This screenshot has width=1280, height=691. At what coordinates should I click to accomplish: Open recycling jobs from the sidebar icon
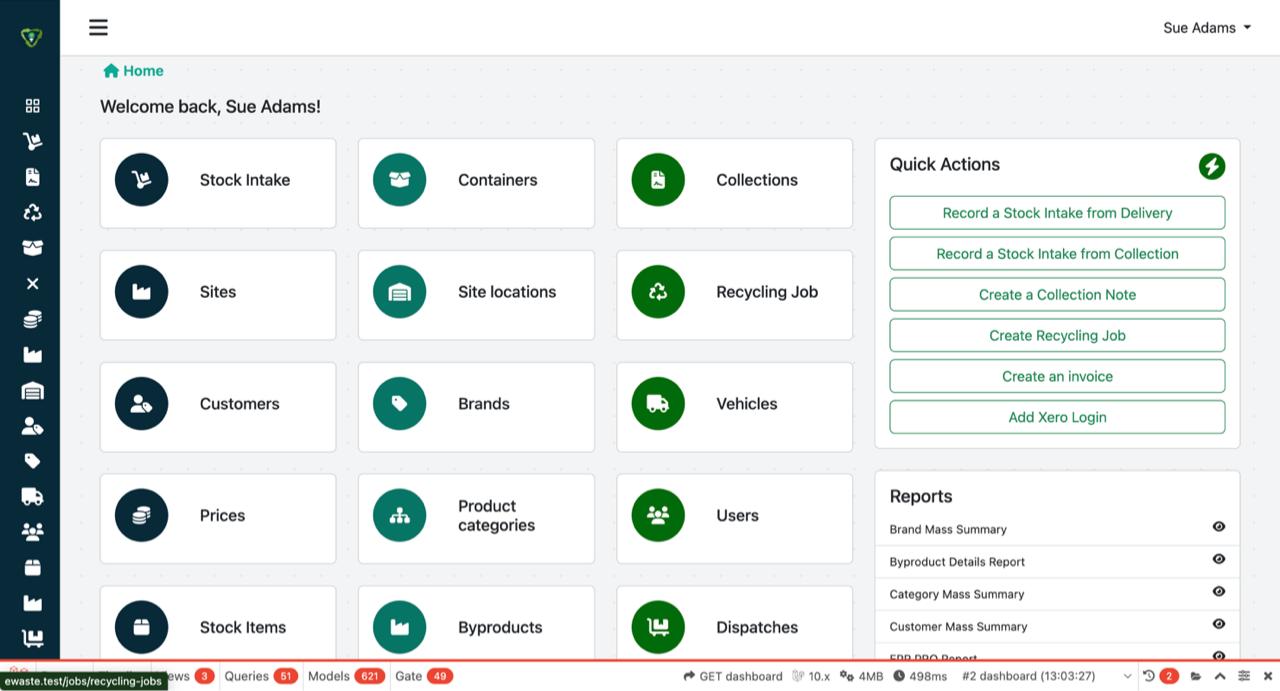(x=32, y=213)
